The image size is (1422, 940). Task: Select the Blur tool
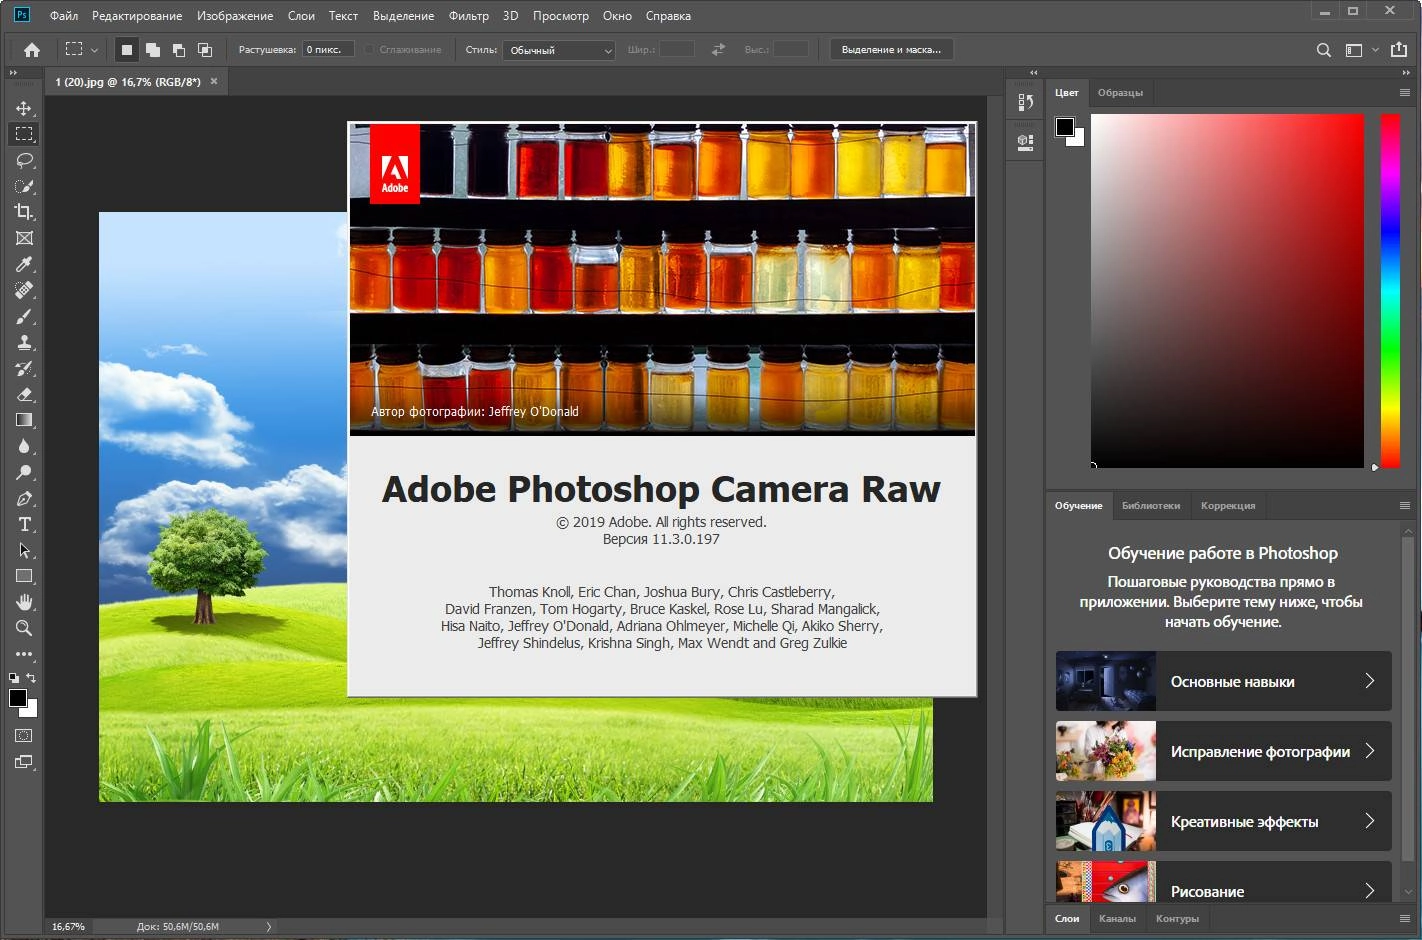click(x=24, y=446)
